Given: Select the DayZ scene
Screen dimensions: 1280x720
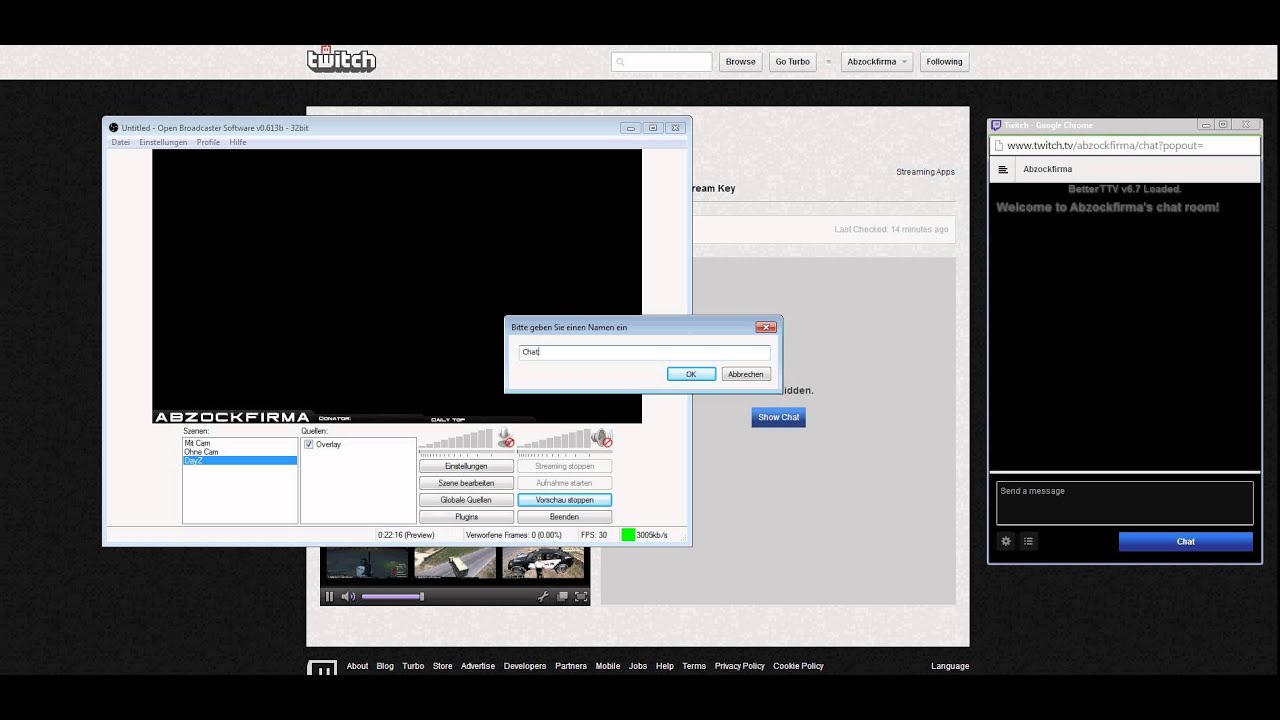Looking at the screenshot, I should coord(240,461).
